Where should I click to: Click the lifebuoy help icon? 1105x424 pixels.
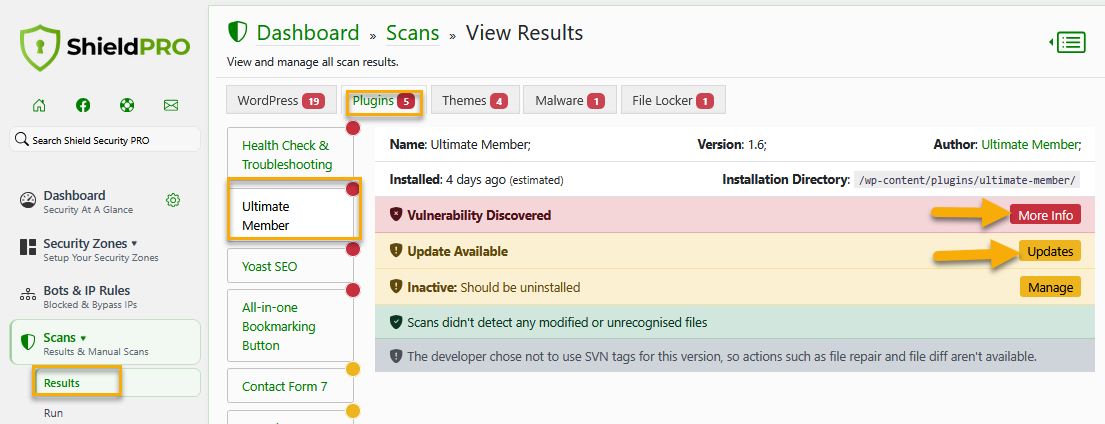(x=126, y=106)
